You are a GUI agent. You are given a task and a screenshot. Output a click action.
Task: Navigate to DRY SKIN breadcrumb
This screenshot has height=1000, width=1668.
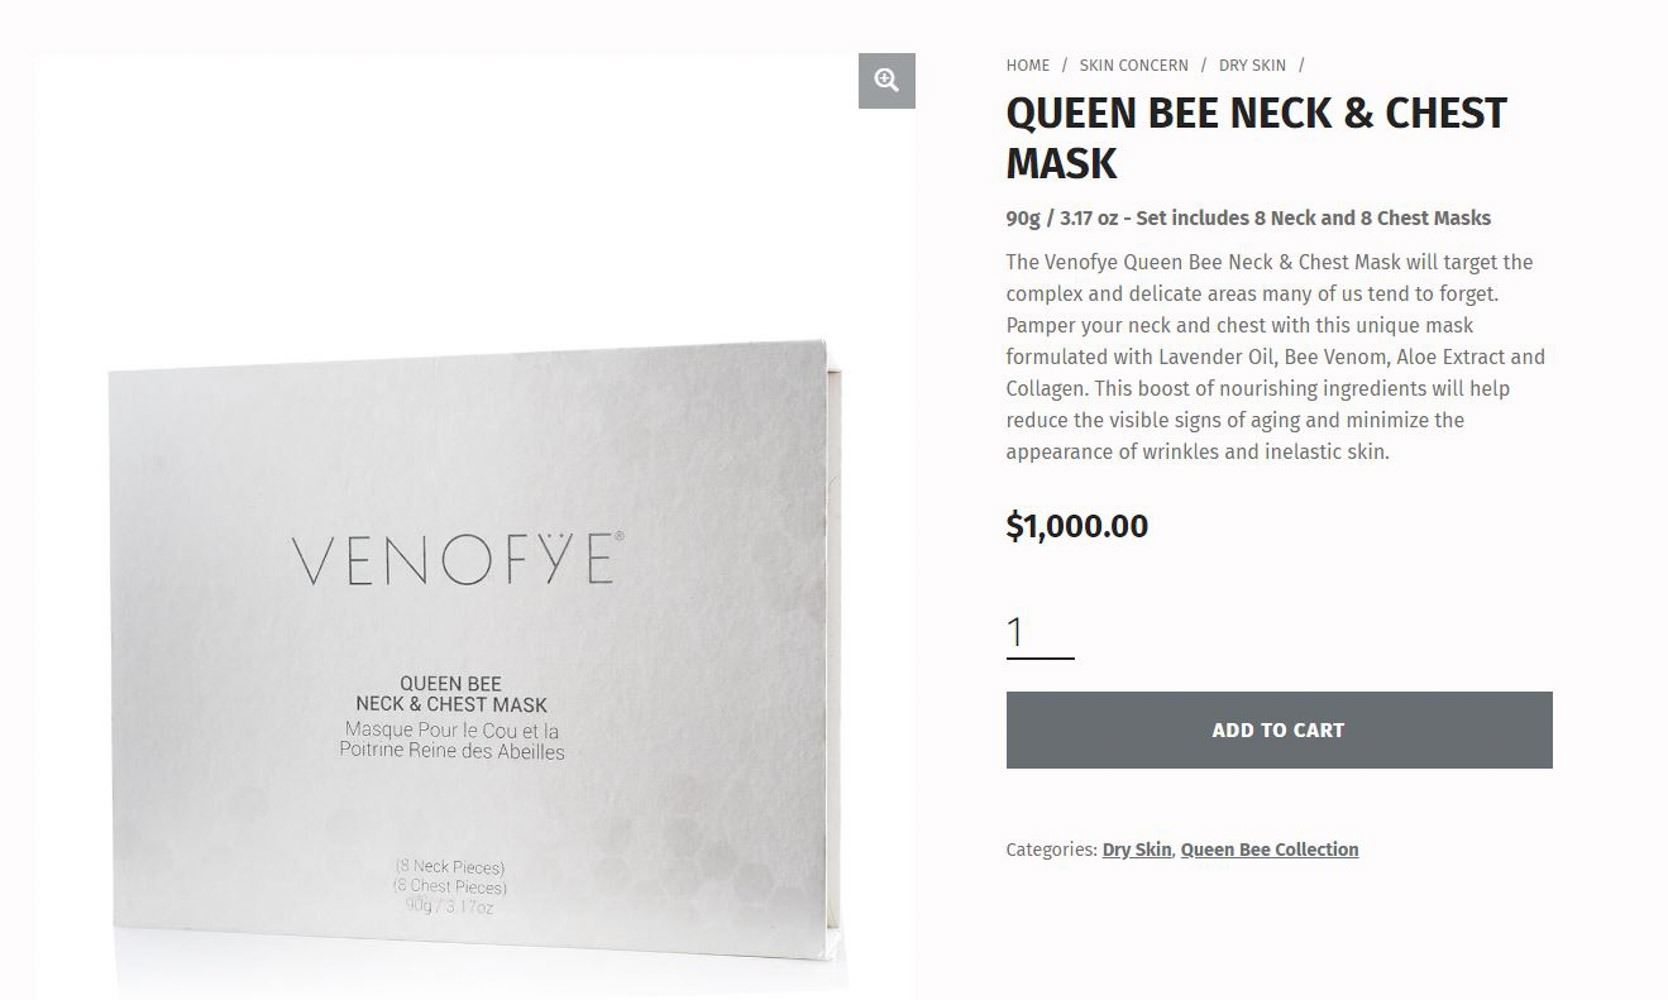[1251, 65]
